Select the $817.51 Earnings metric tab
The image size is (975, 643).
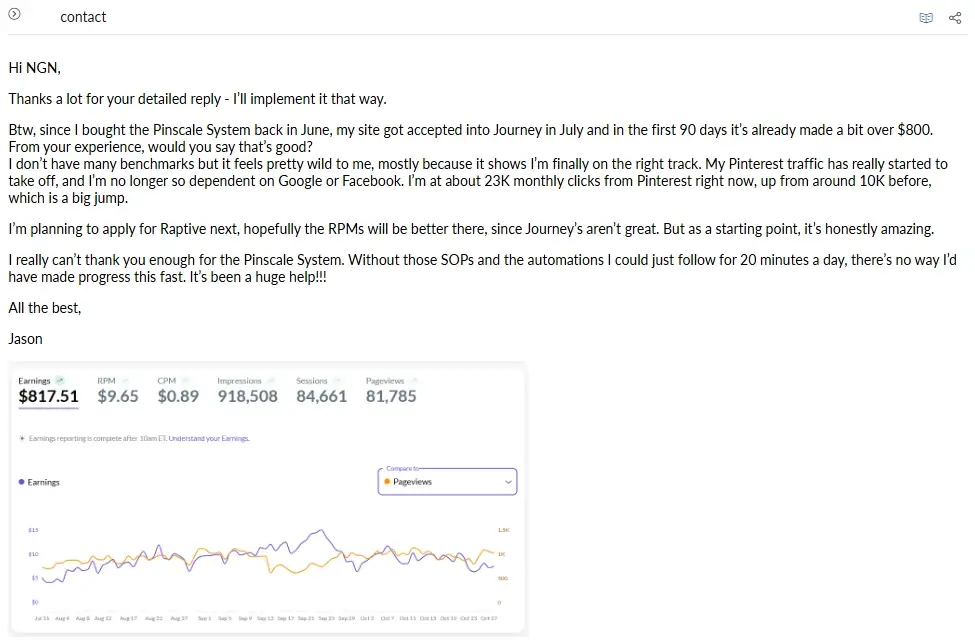coord(48,396)
